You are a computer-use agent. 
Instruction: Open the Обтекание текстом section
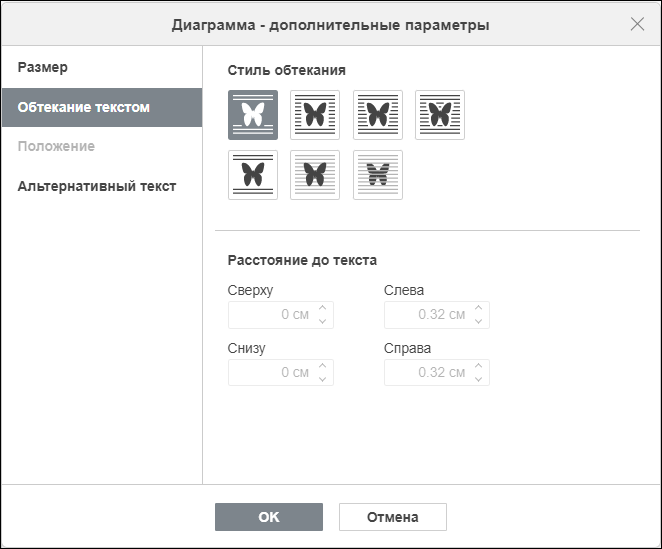point(102,107)
